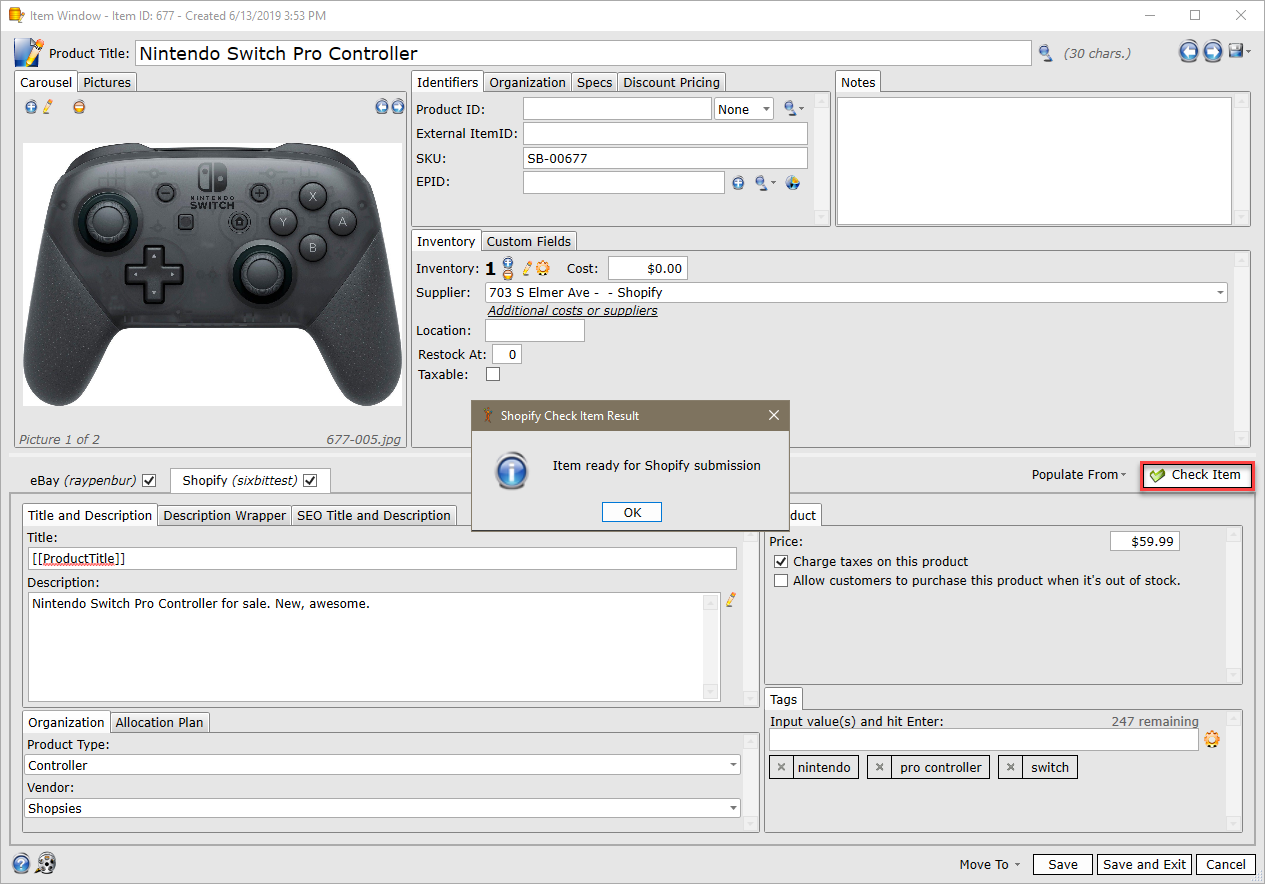The image size is (1265, 884).
Task: Click the SKU input field
Action: (665, 158)
